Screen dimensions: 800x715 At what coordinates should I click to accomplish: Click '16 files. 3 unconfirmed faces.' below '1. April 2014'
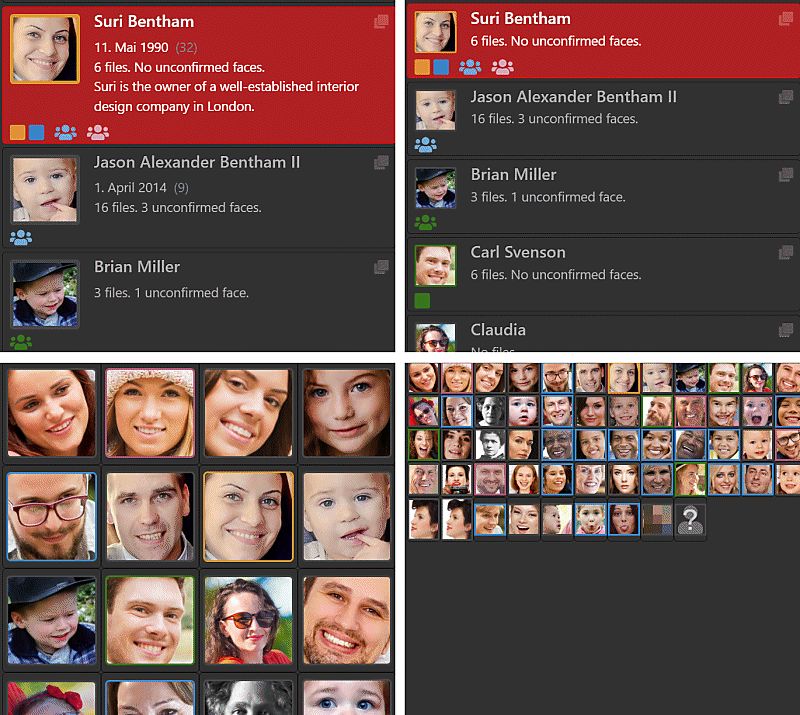(178, 208)
